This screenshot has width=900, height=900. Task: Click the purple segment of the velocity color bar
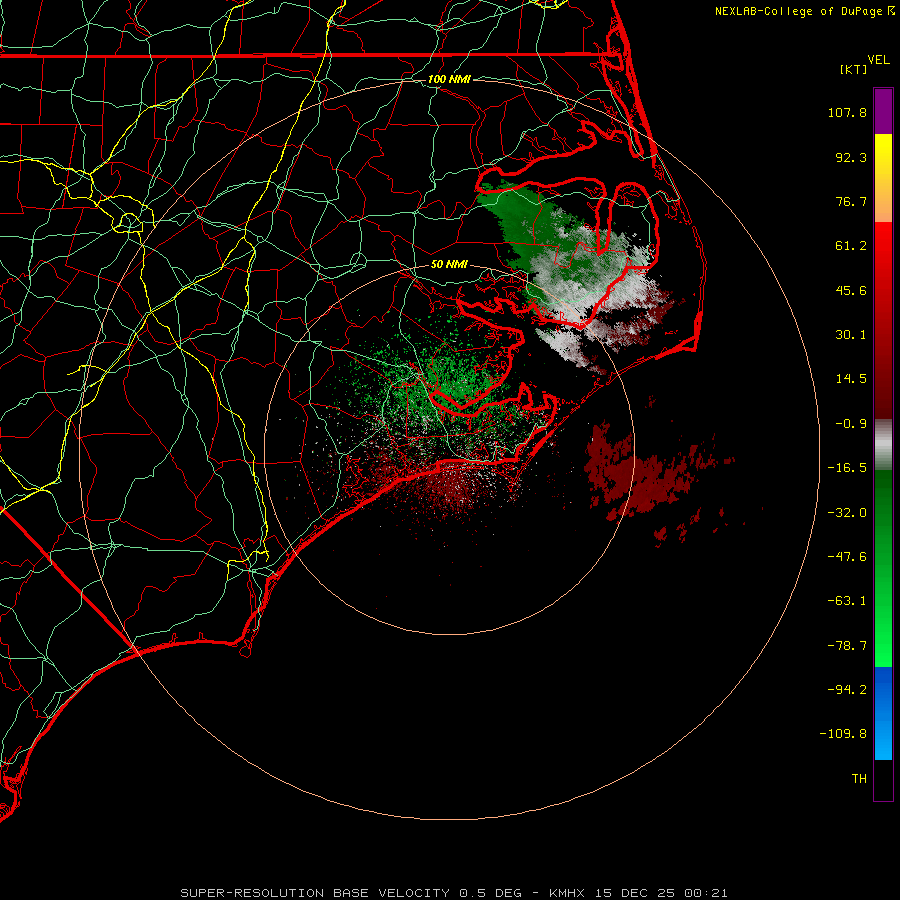point(883,111)
